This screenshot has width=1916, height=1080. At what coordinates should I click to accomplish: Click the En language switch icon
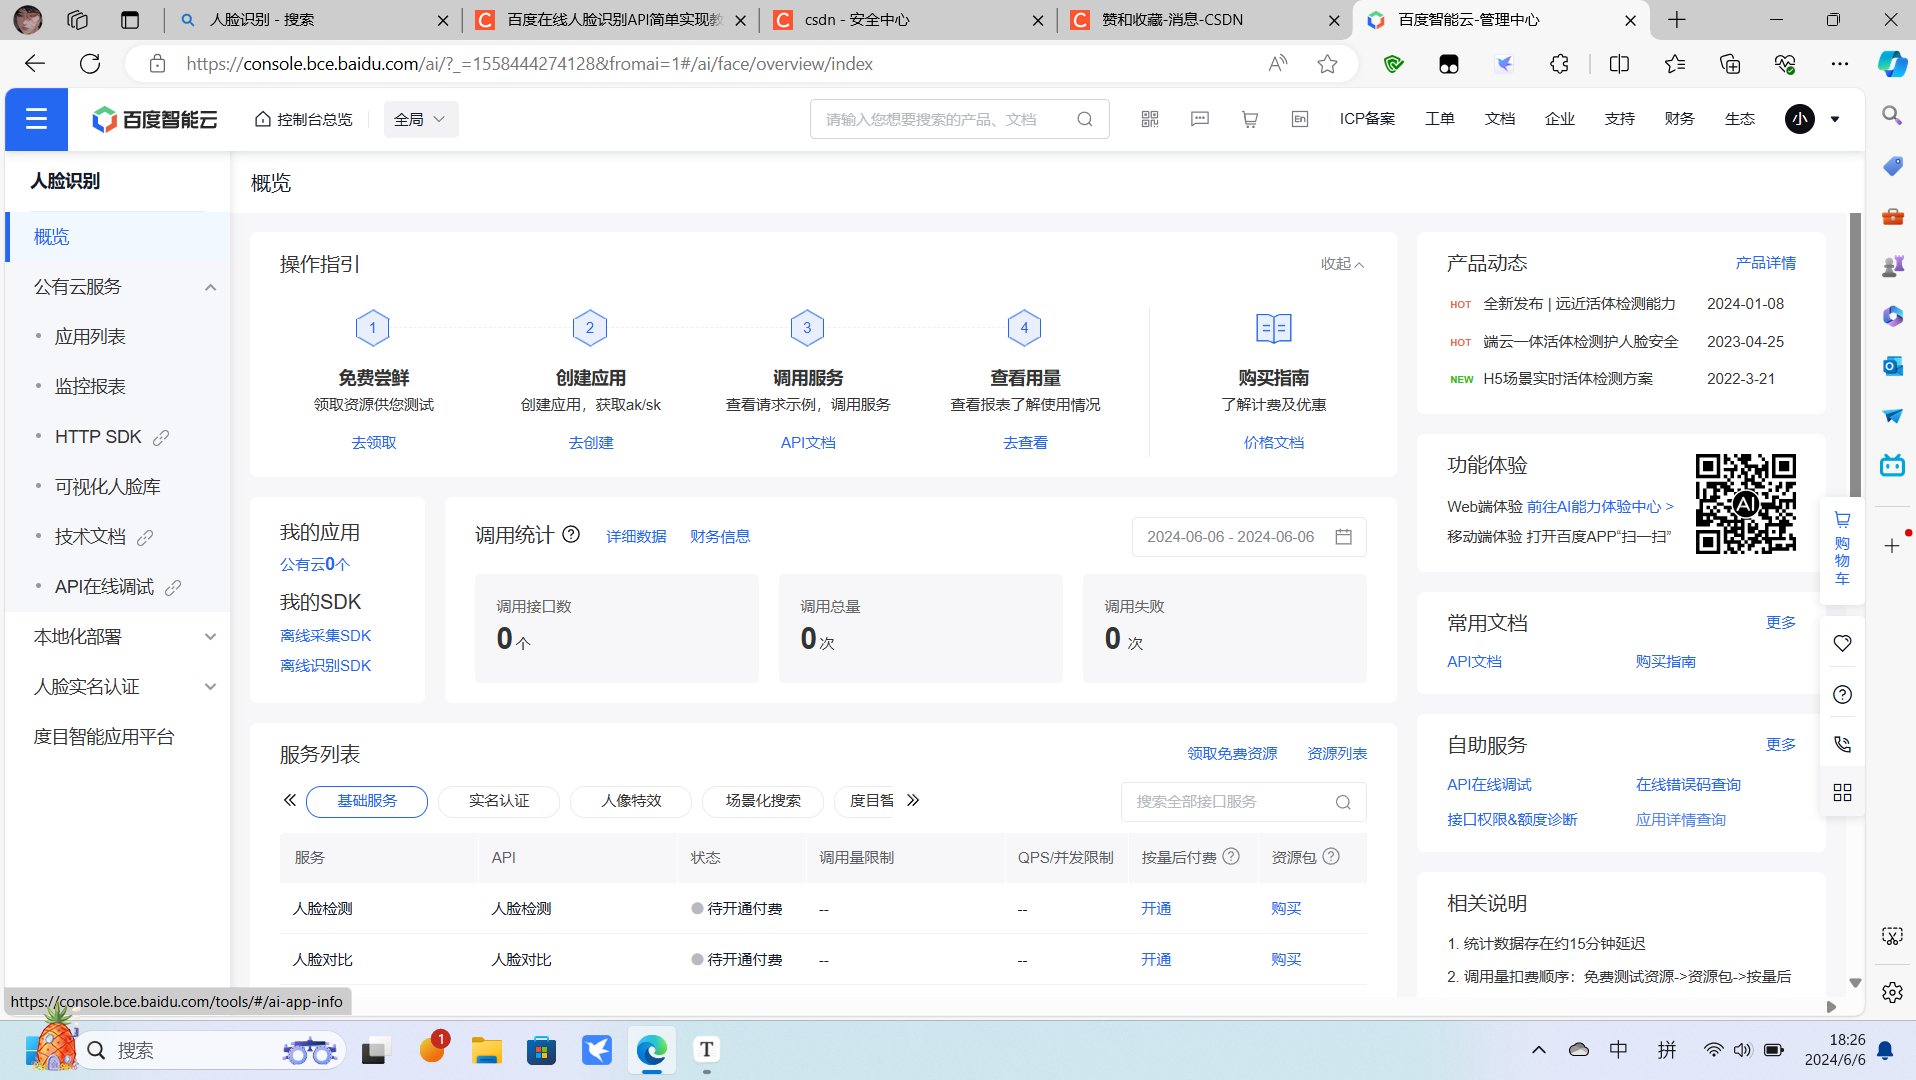point(1300,119)
